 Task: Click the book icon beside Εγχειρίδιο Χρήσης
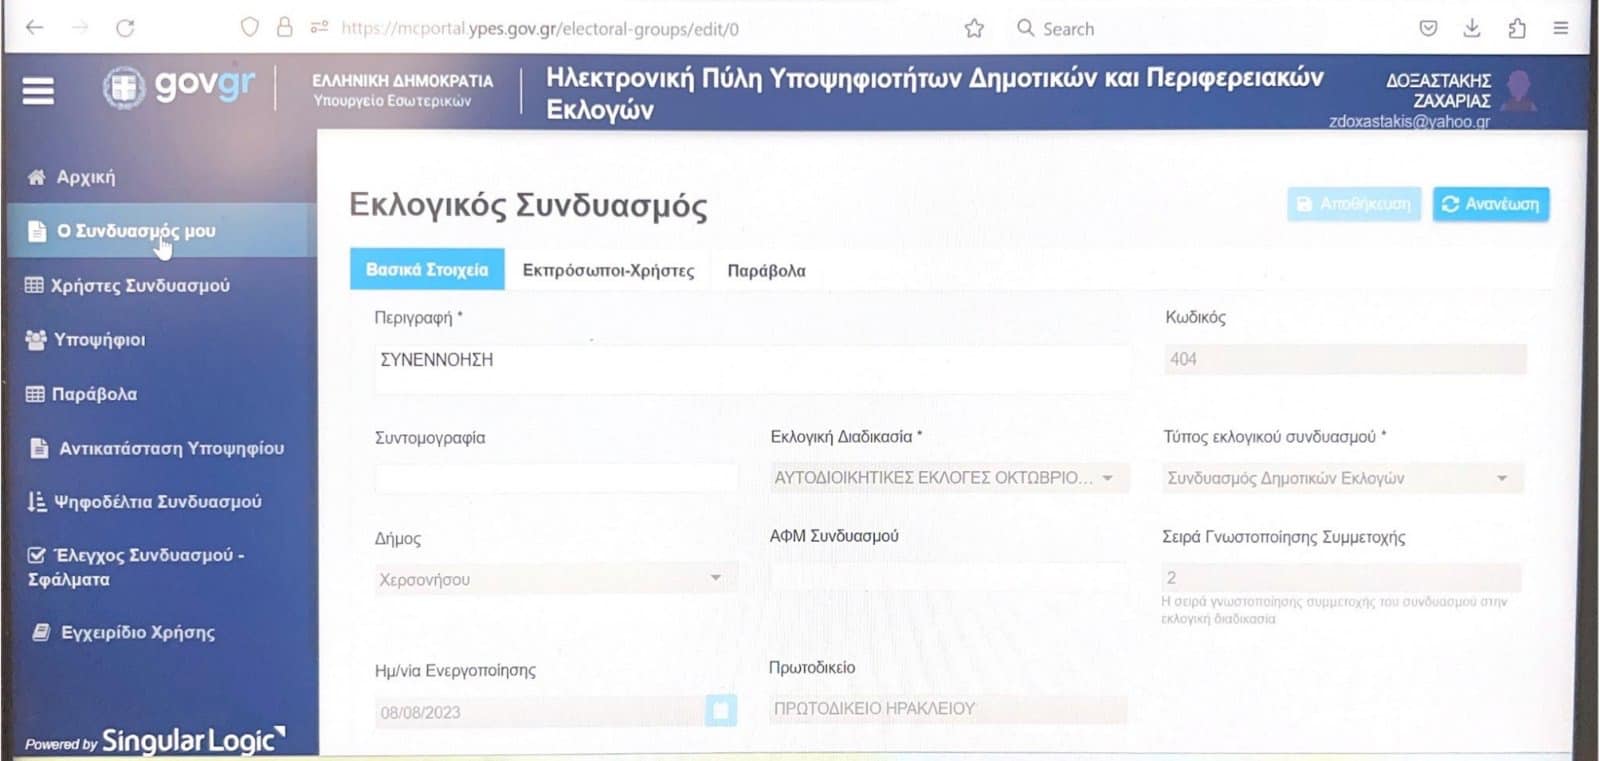pos(41,632)
